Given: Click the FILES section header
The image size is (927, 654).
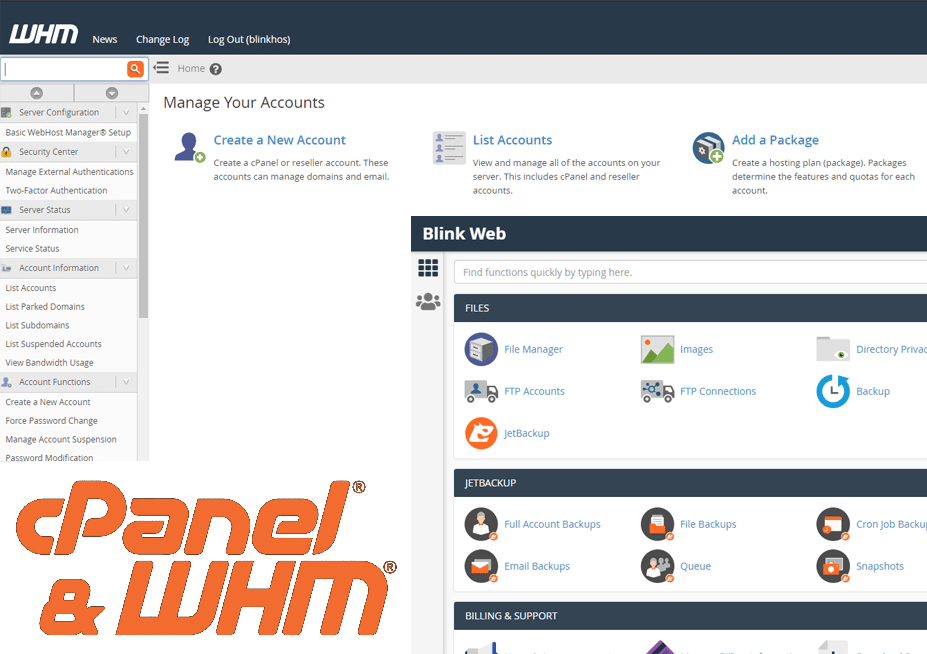Looking at the screenshot, I should (x=690, y=308).
